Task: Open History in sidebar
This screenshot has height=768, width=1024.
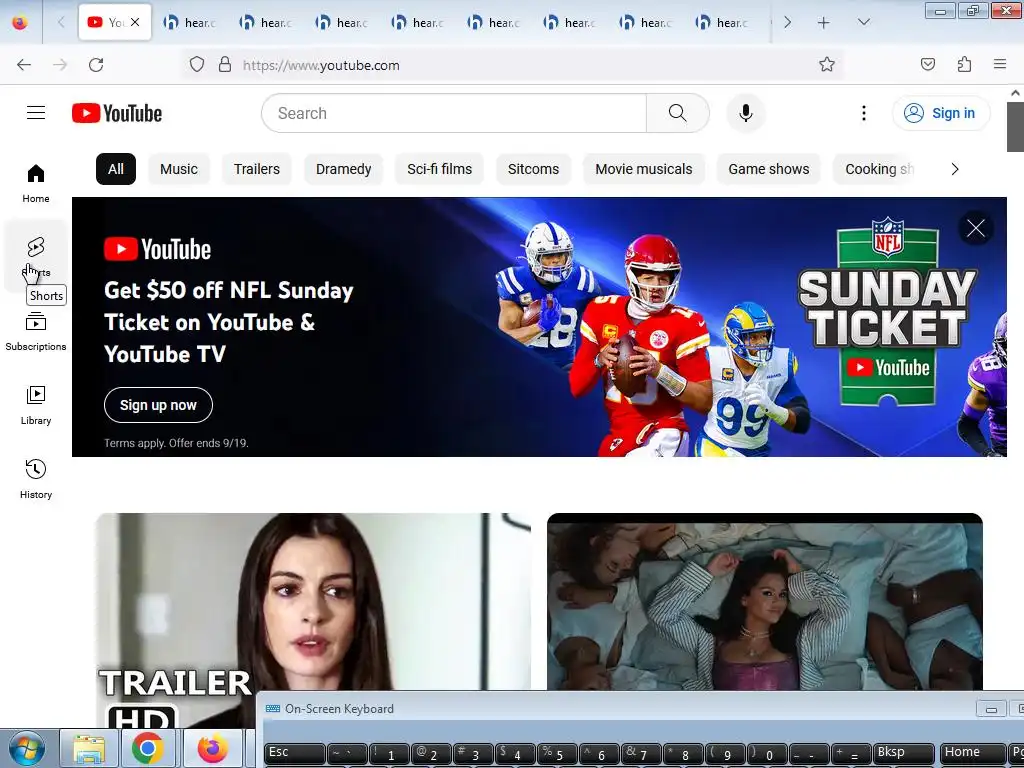Action: coord(36,479)
